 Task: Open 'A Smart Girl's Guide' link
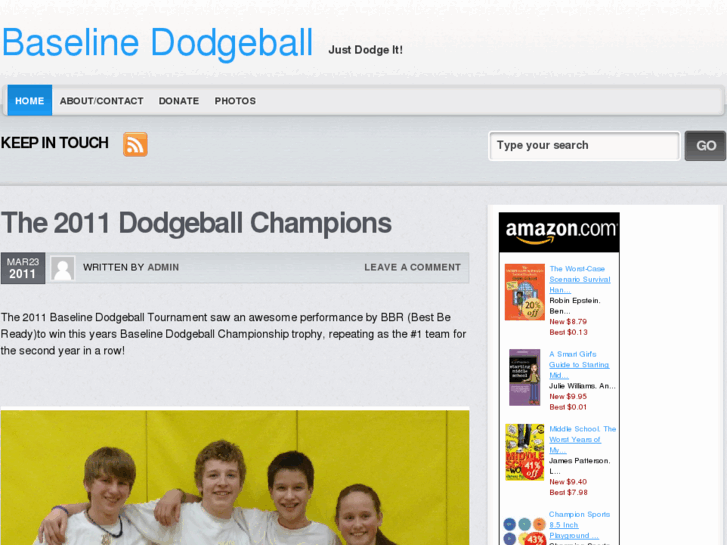579,365
